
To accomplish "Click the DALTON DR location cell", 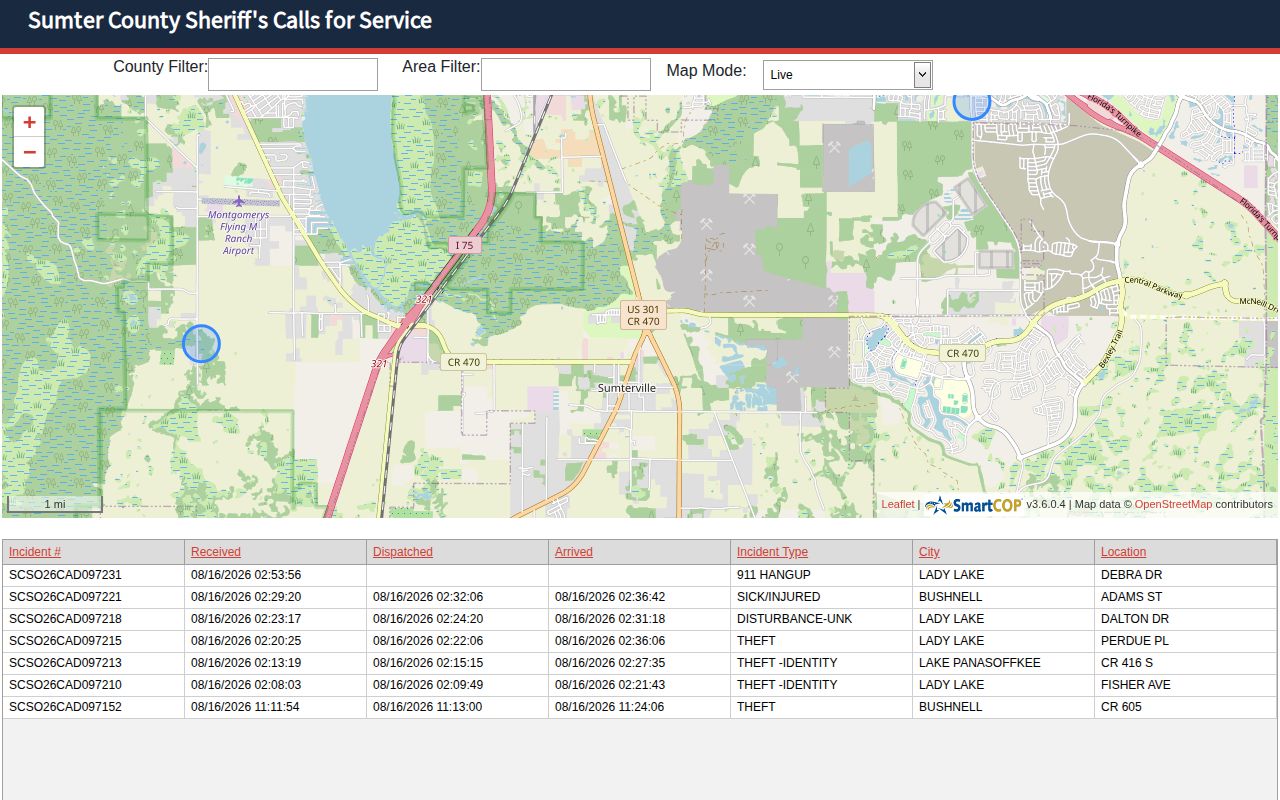I will click(x=1186, y=619).
